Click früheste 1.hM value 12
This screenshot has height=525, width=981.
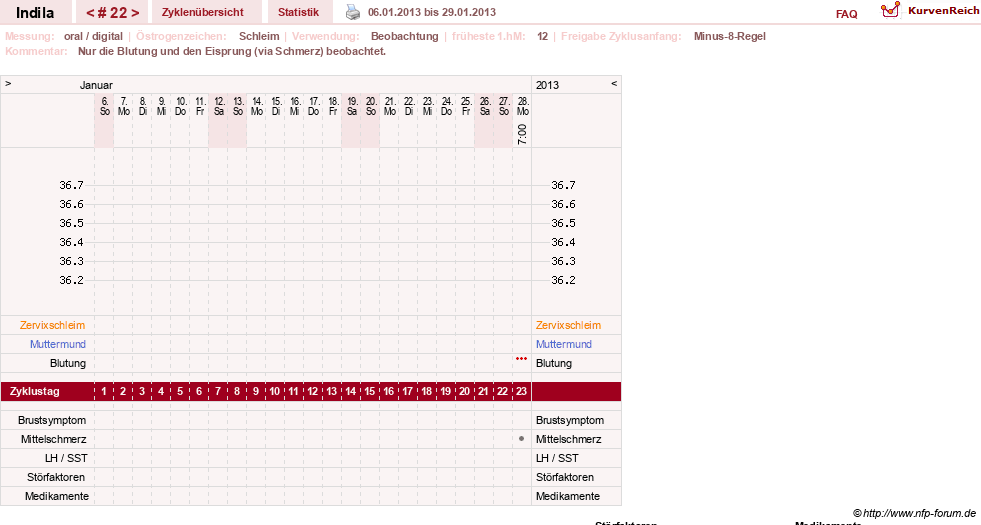coord(542,36)
